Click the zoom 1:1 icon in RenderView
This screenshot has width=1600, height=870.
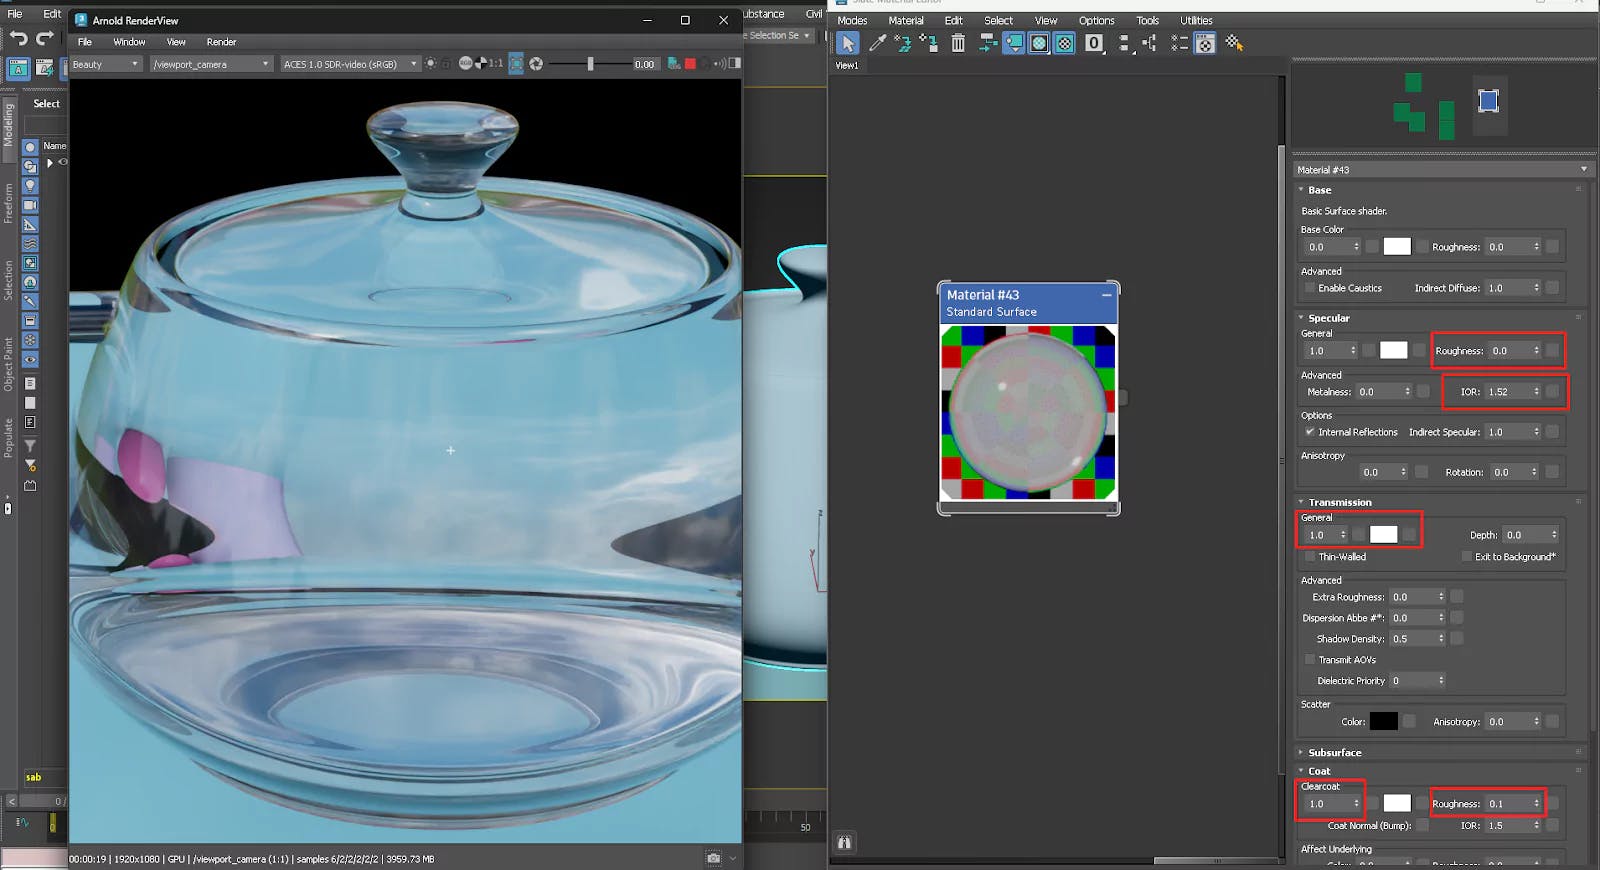click(496, 64)
